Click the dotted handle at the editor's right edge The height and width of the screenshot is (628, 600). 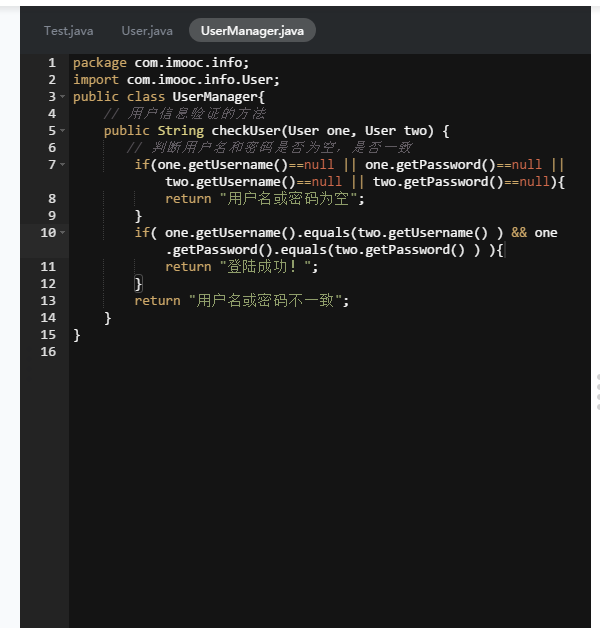[x=598, y=392]
